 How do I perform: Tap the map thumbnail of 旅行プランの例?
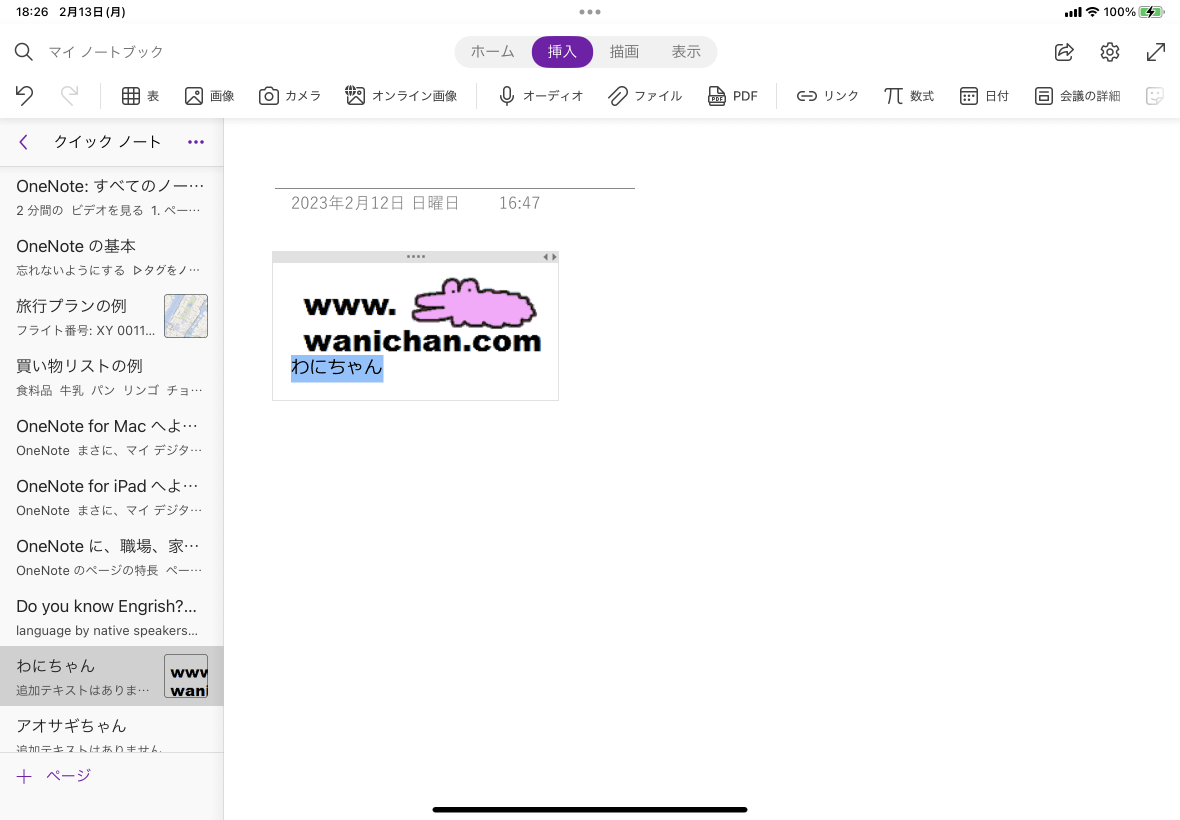pos(186,316)
